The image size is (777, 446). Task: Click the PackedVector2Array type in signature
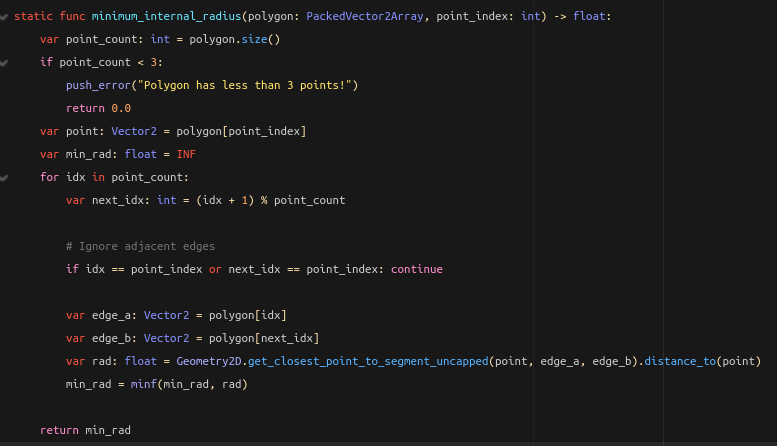pyautogui.click(x=365, y=16)
